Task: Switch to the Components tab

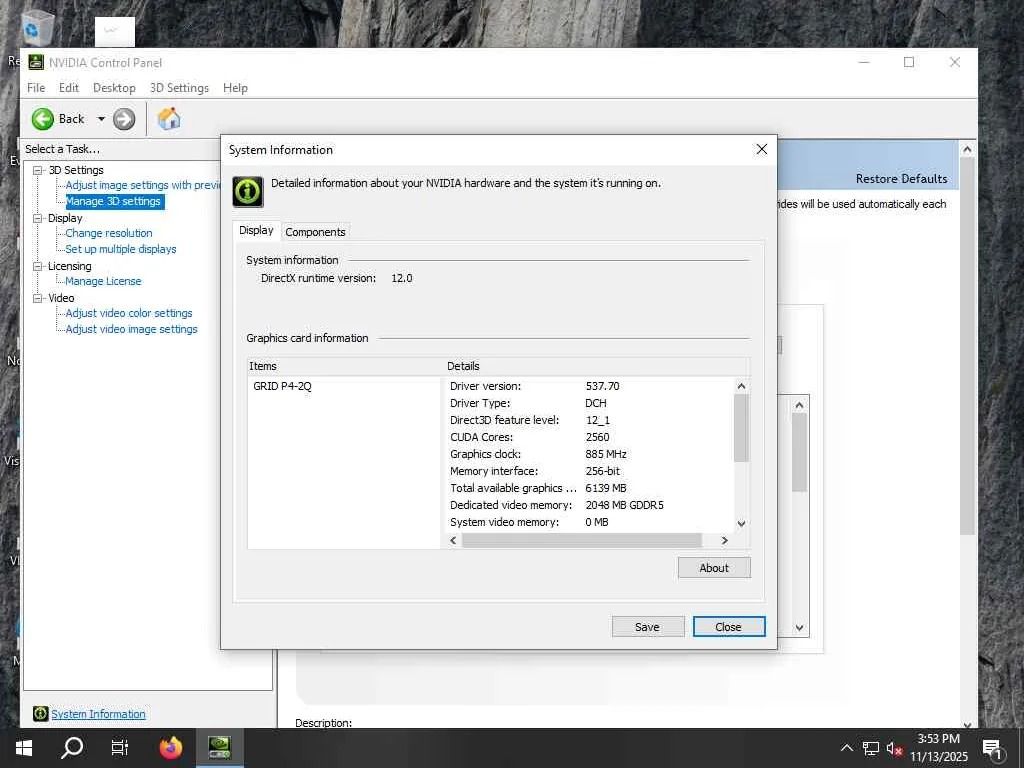Action: pyautogui.click(x=315, y=232)
